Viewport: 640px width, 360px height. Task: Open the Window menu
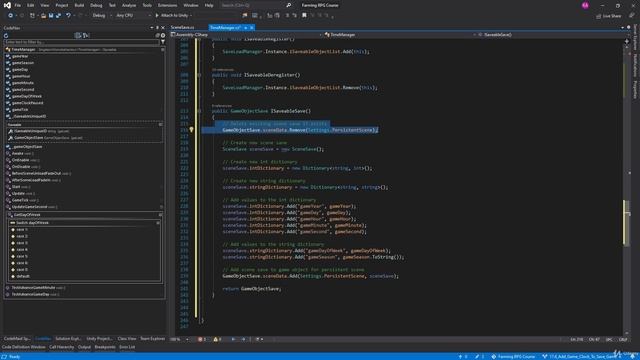coord(191,5)
